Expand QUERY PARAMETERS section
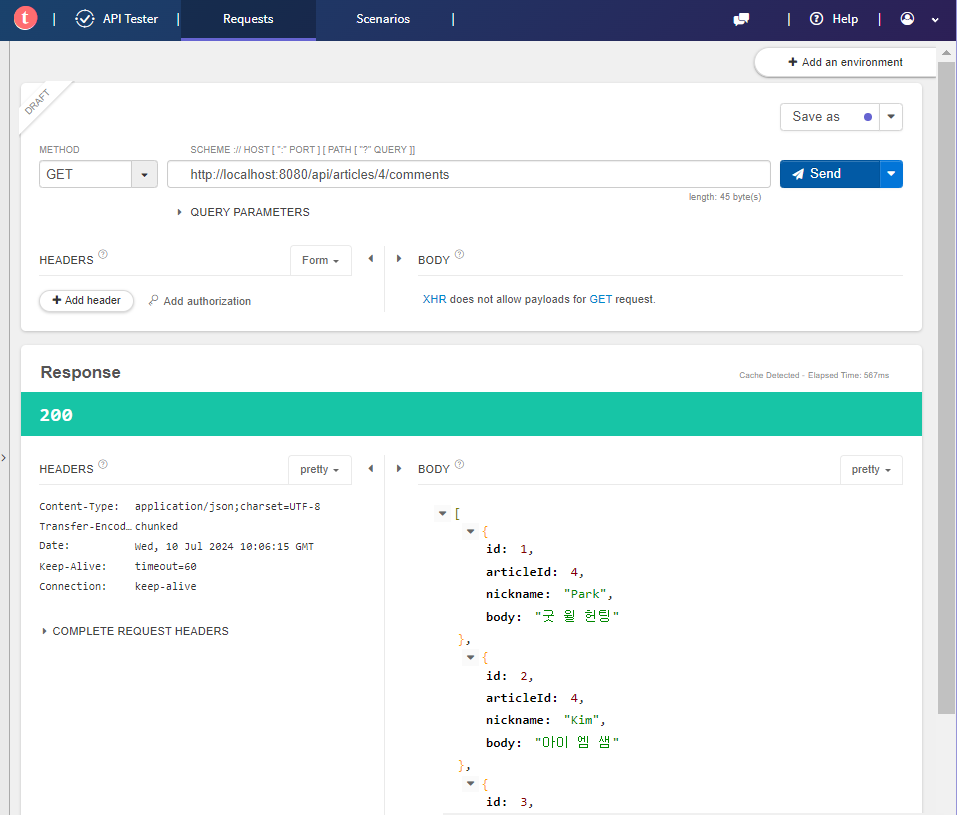 244,212
